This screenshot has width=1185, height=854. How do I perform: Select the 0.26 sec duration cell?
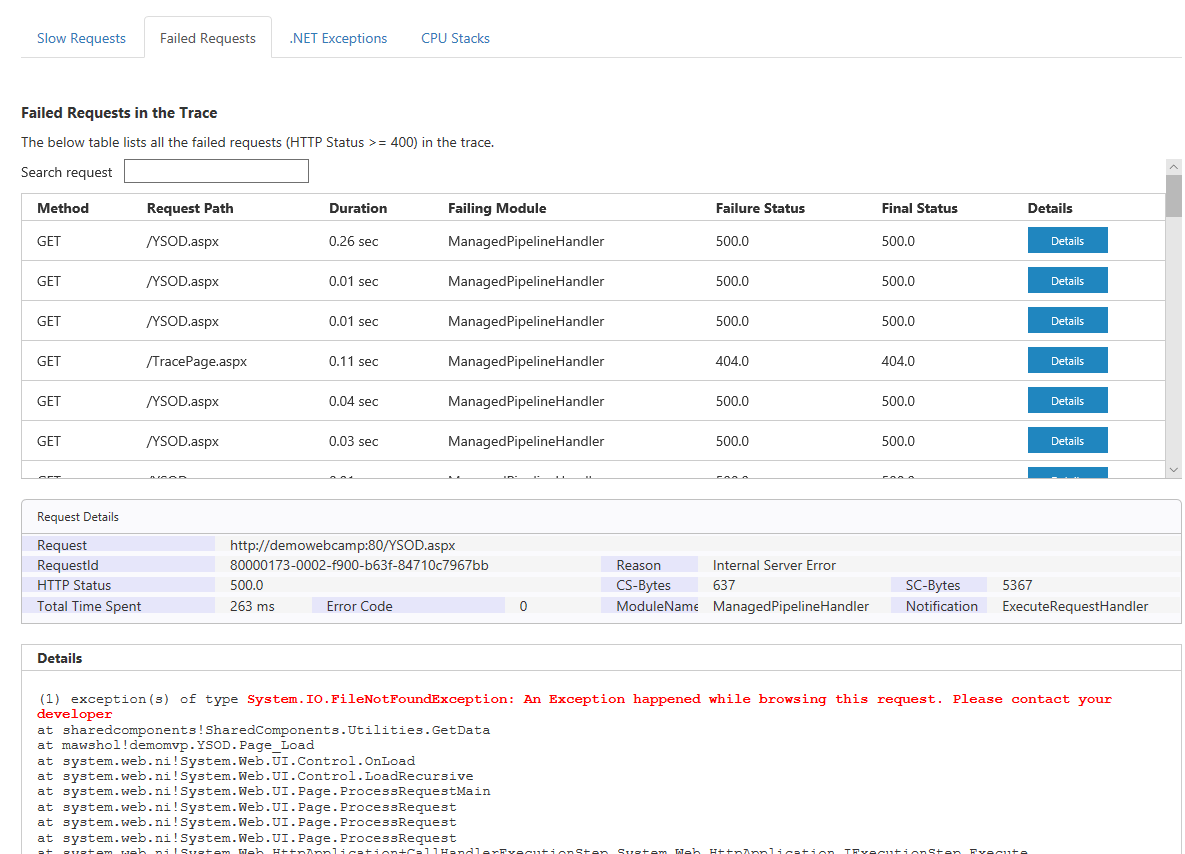tap(353, 241)
